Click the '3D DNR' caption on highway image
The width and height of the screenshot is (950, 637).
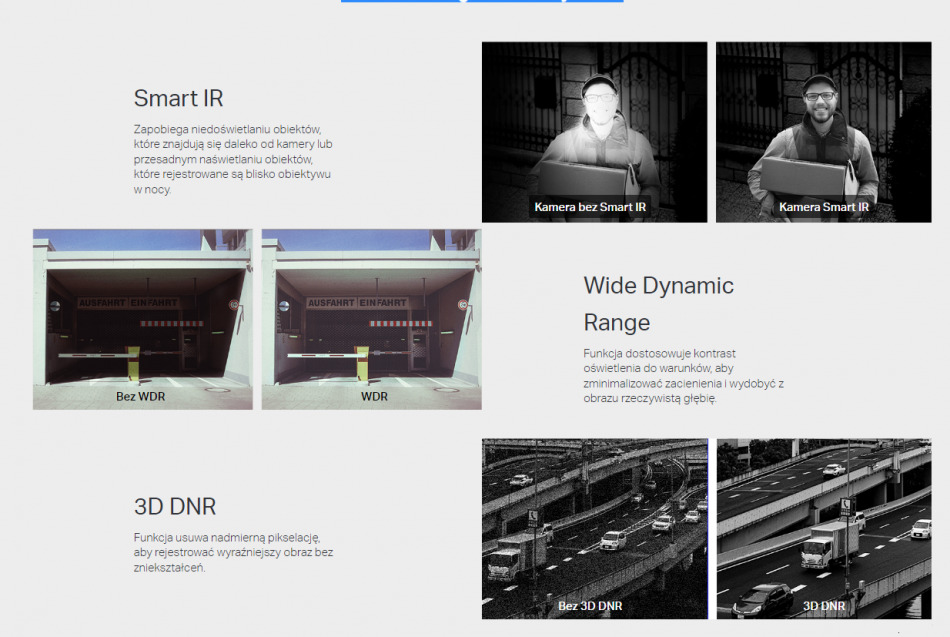(824, 606)
